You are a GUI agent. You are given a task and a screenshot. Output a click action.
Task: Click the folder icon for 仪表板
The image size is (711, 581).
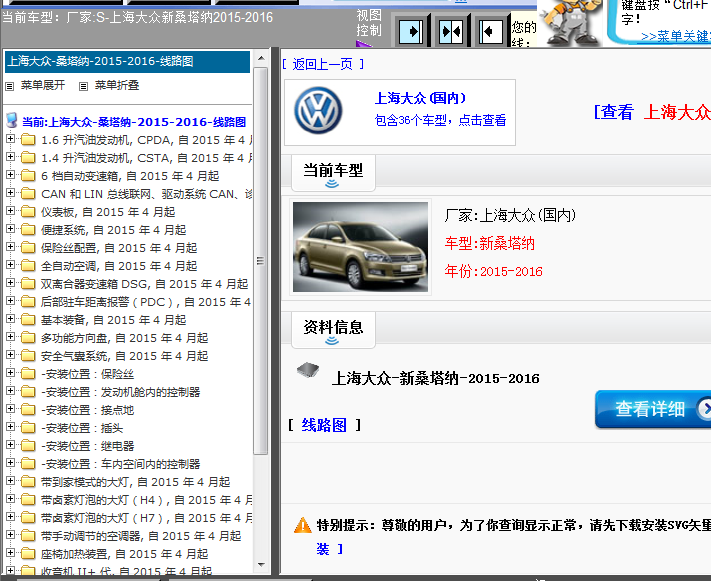[x=28, y=212]
